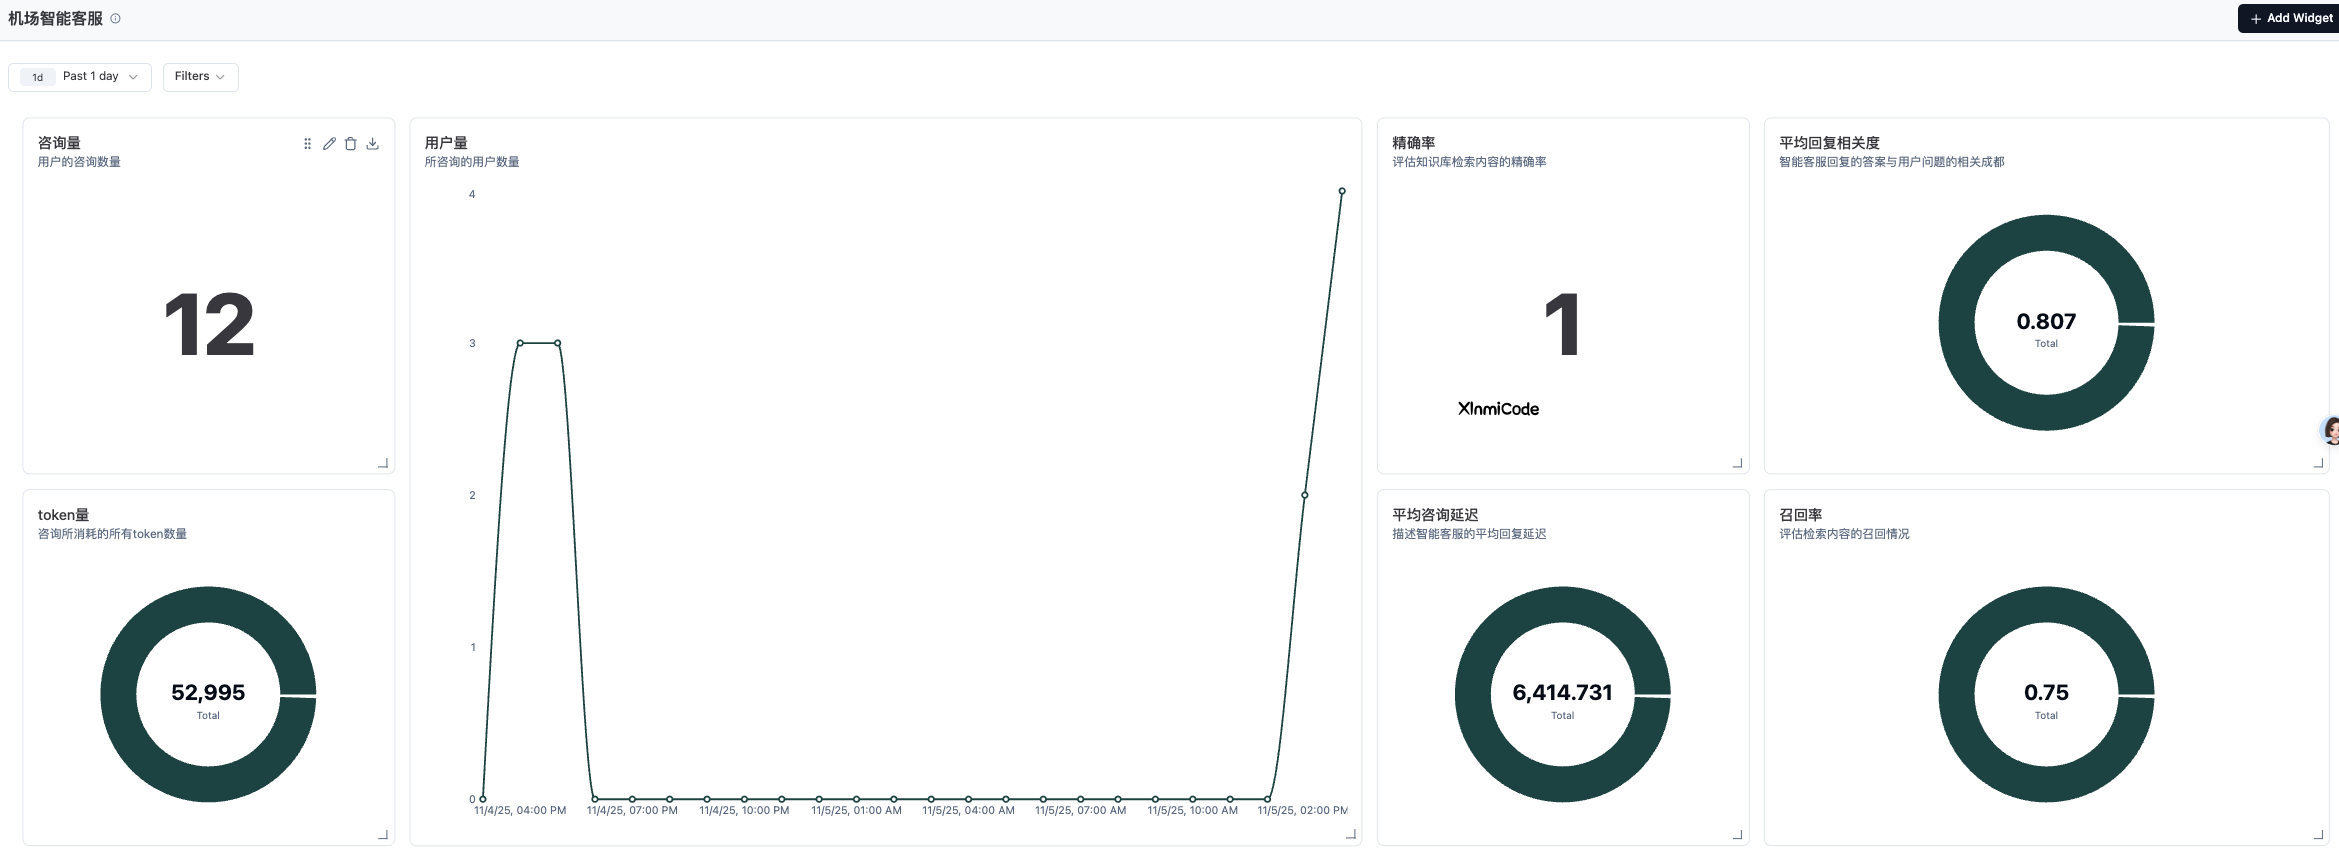
Task: Click resize handle of 召回率 widget
Action: point(2319,834)
